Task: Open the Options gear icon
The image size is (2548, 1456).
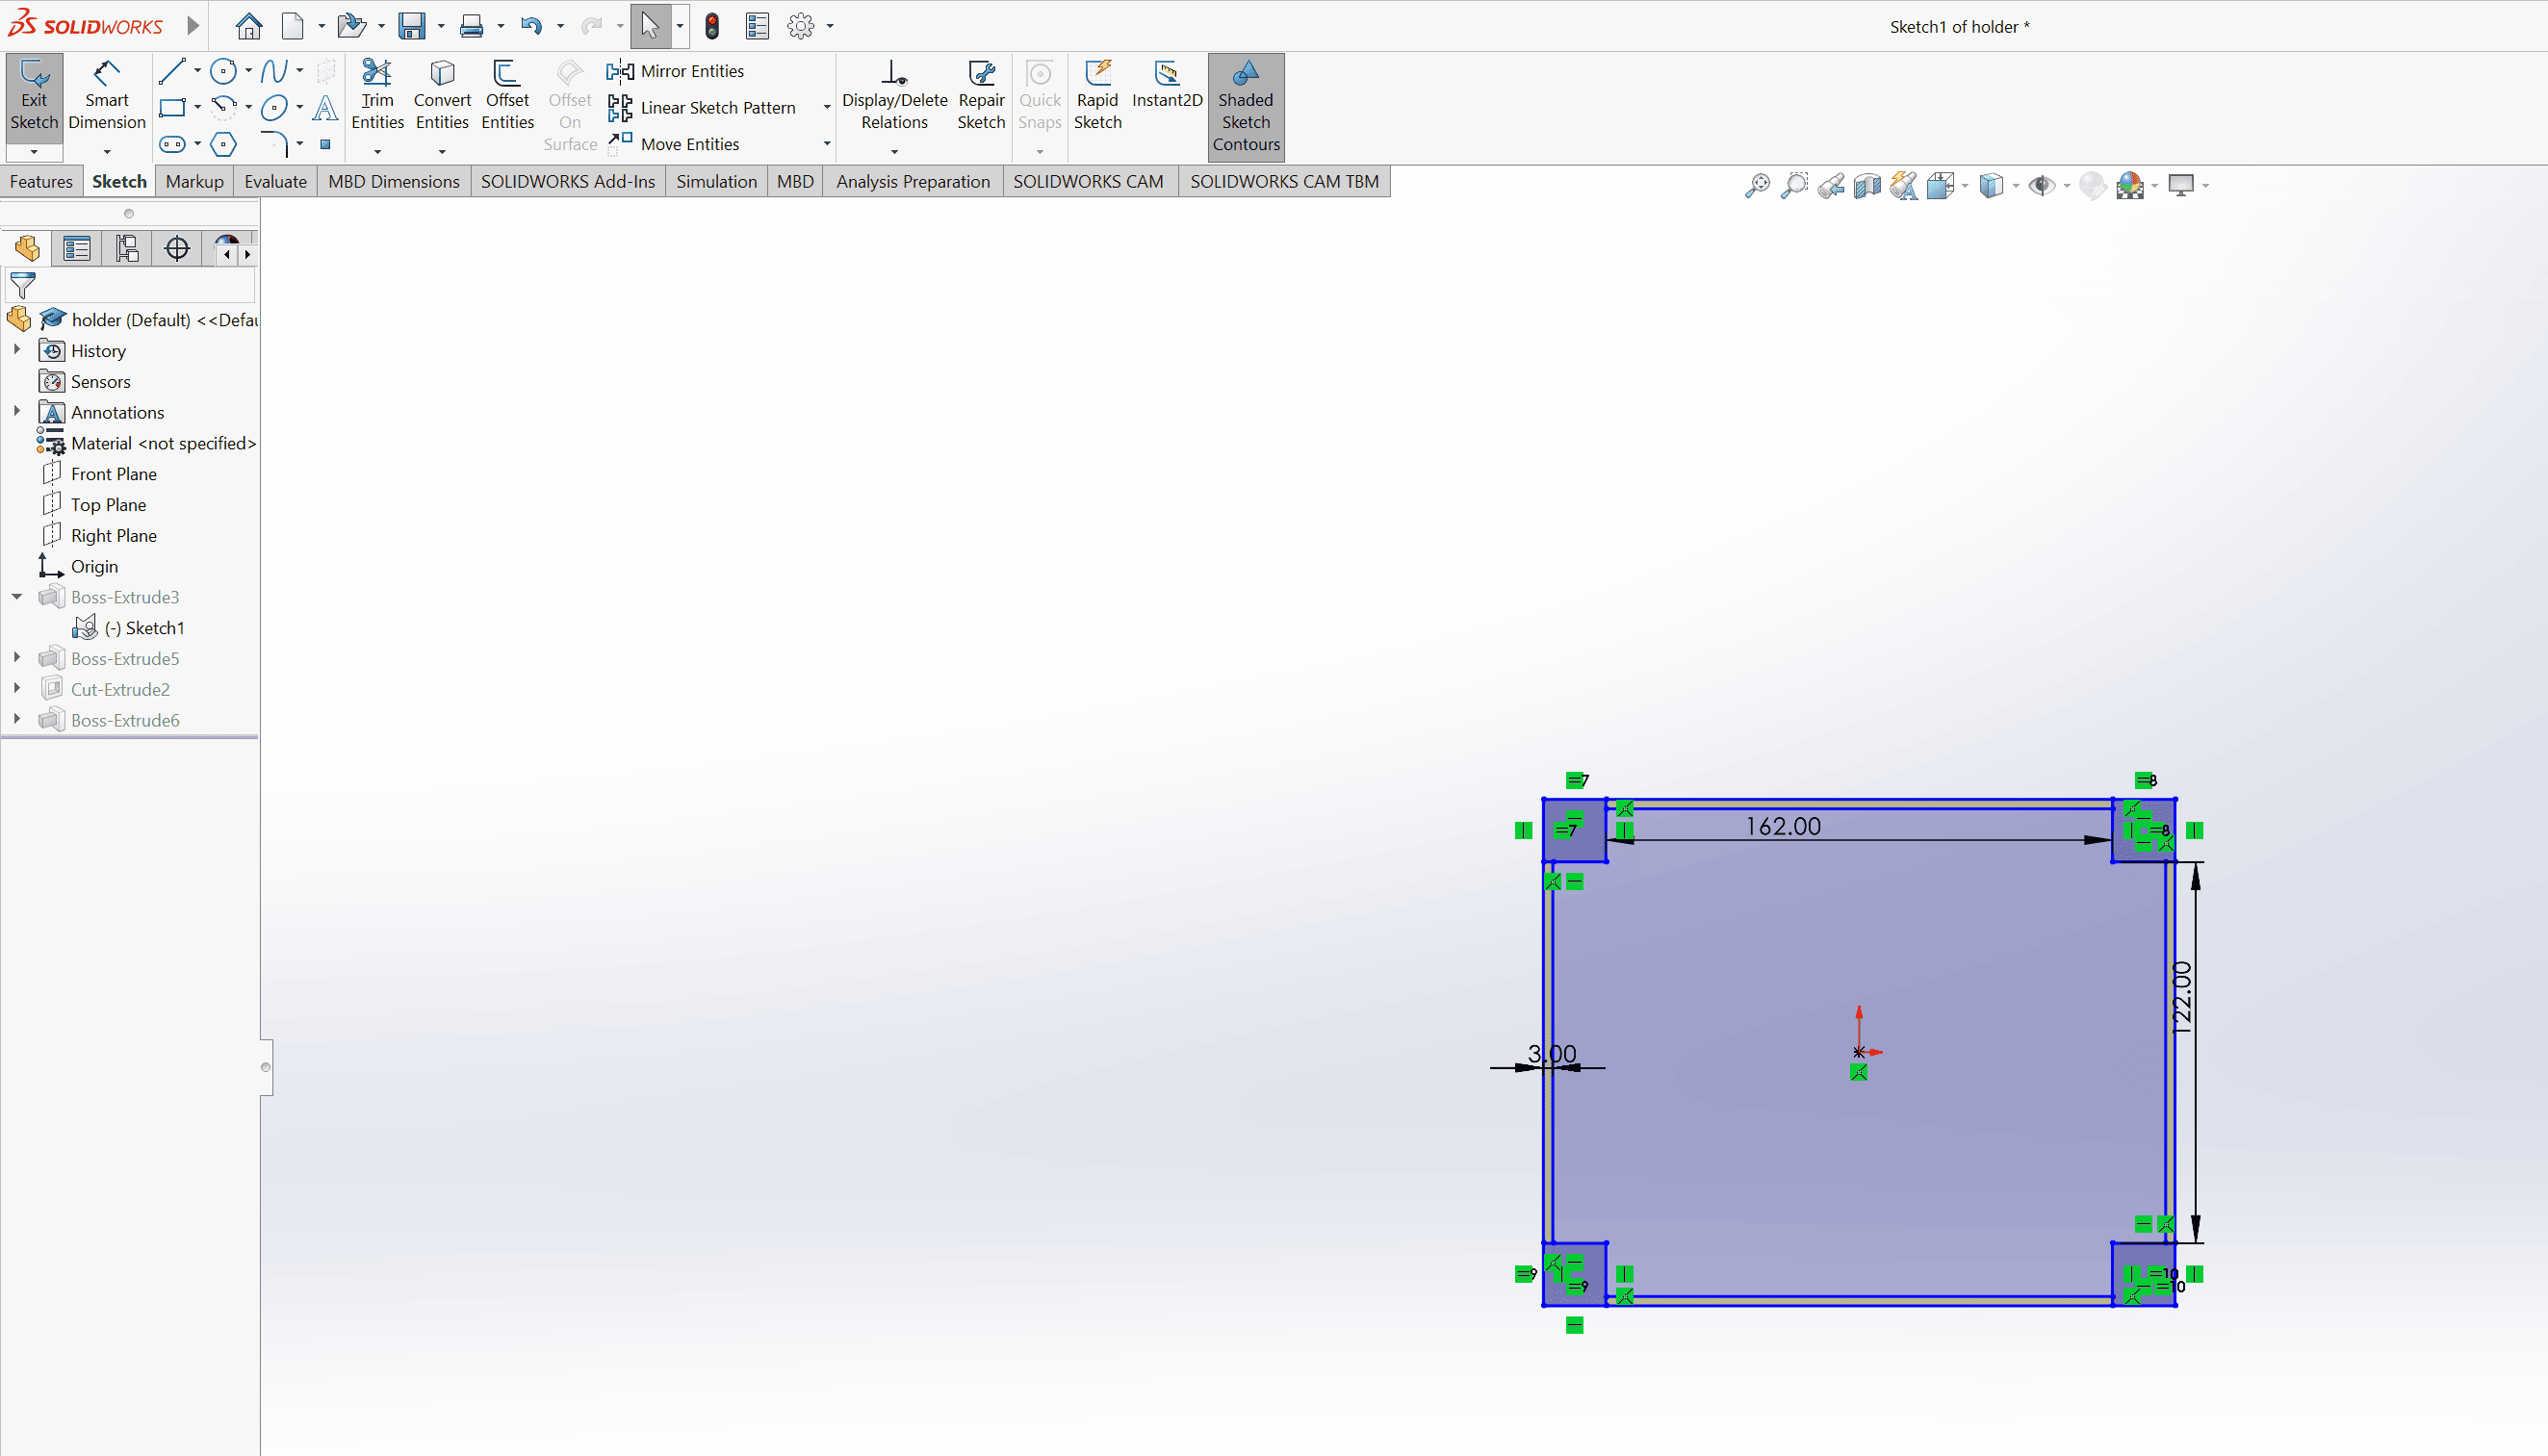Action: [x=801, y=26]
